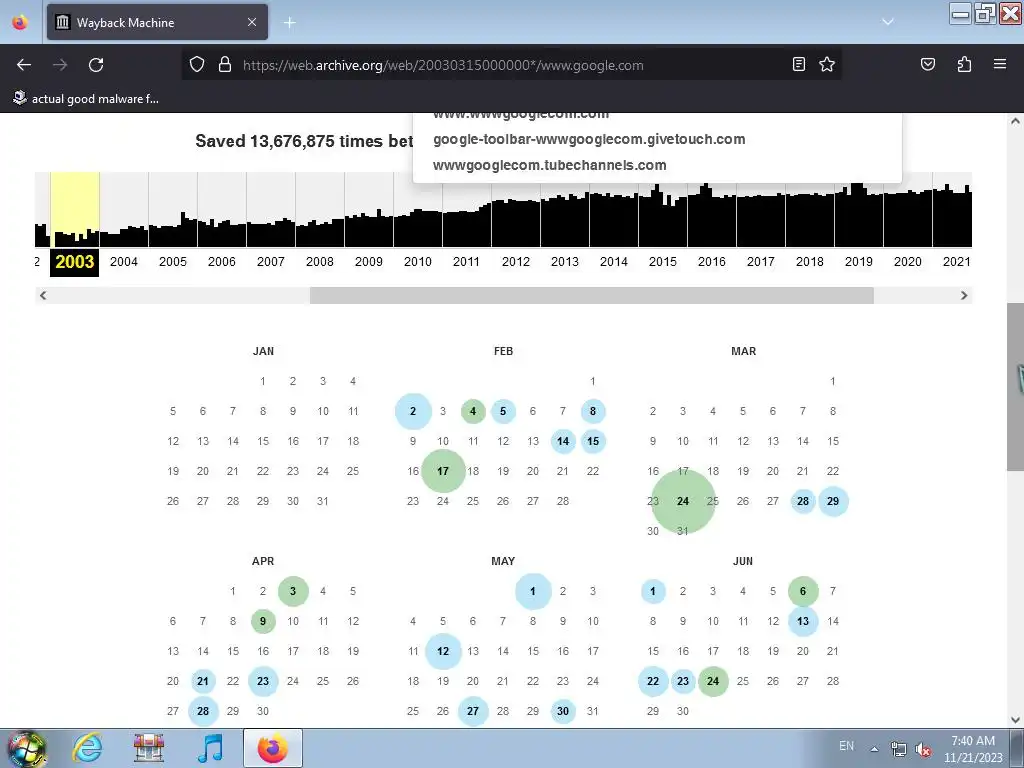Open April 21 snapshot
1024x768 pixels.
[203, 681]
